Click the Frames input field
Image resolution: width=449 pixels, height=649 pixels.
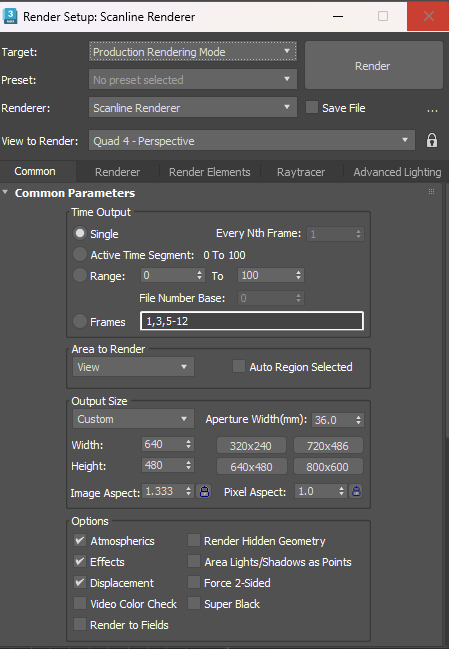252,321
